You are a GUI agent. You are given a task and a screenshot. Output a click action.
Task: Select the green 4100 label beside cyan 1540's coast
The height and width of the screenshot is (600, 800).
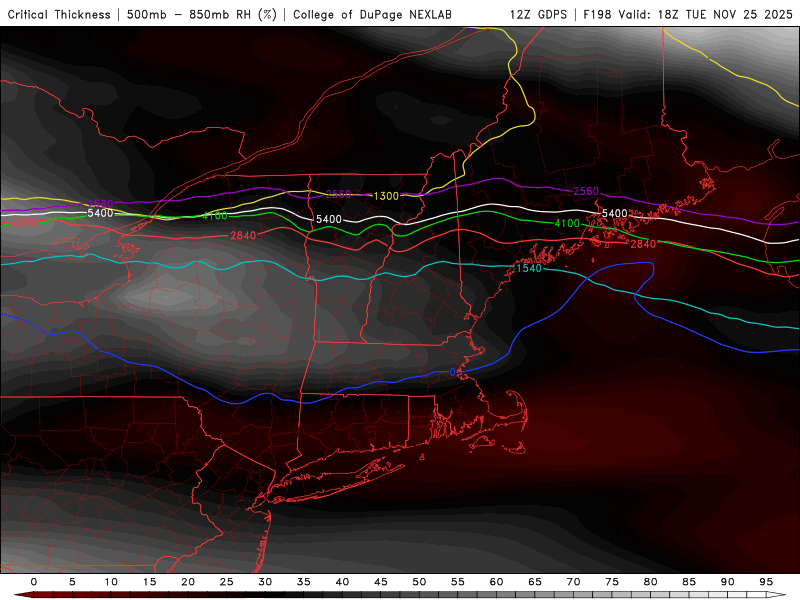tap(567, 223)
